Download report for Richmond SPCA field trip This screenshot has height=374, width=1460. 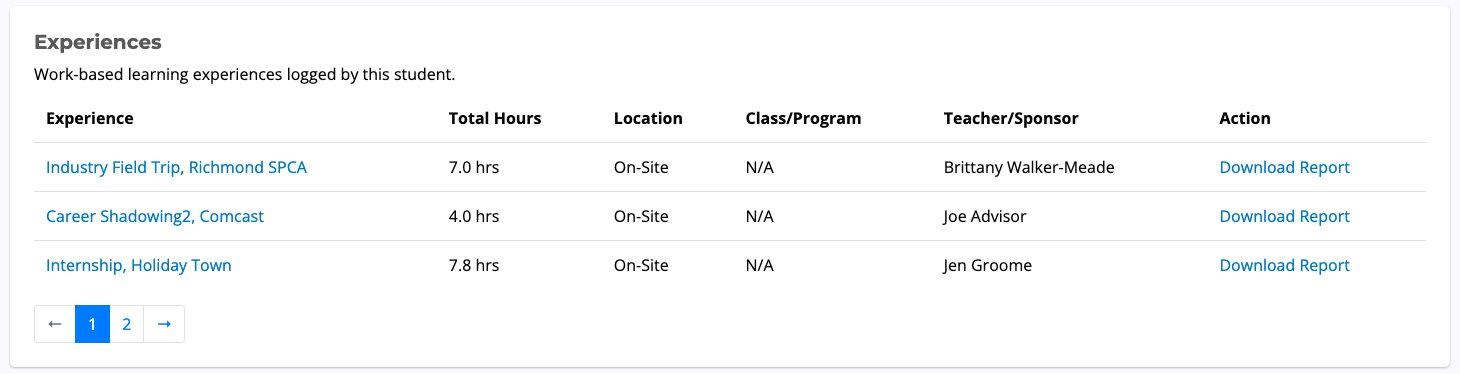coord(1284,167)
